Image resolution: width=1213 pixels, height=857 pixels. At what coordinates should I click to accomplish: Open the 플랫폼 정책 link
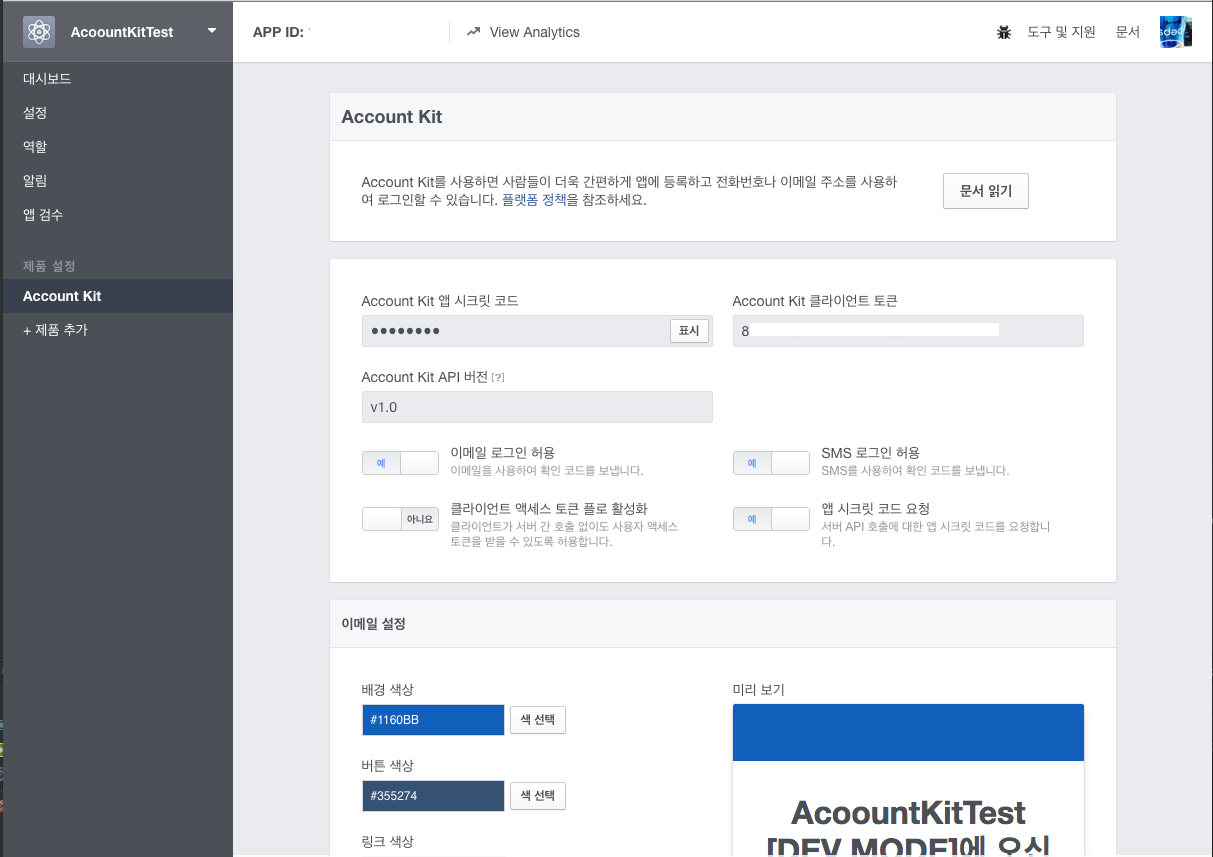533,200
